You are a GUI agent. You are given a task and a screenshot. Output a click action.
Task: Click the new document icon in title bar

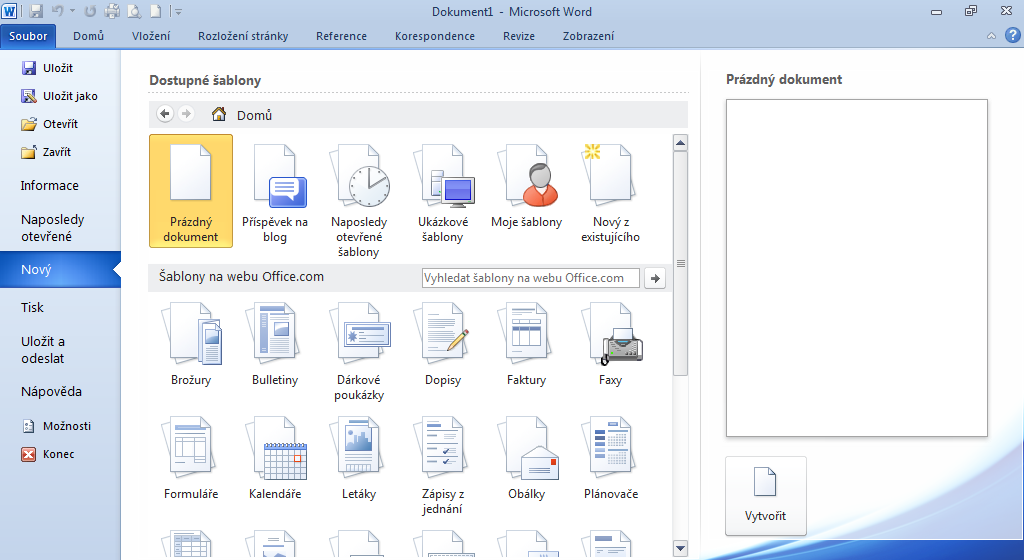point(155,11)
